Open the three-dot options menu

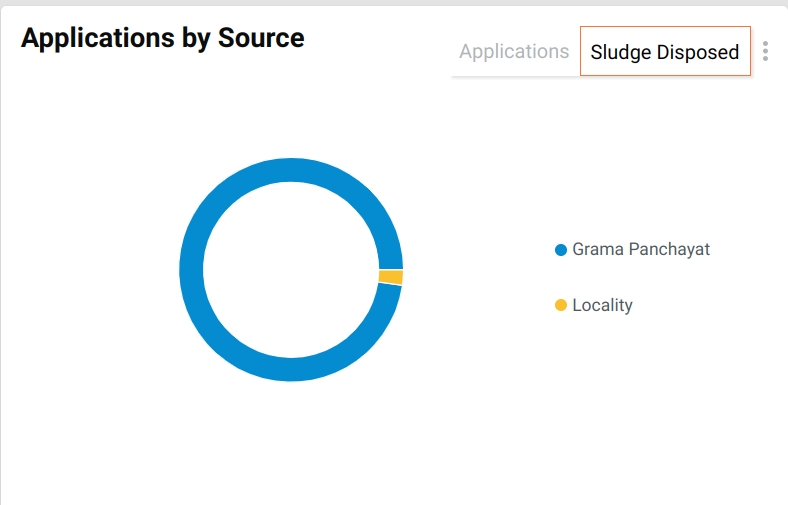(x=765, y=51)
